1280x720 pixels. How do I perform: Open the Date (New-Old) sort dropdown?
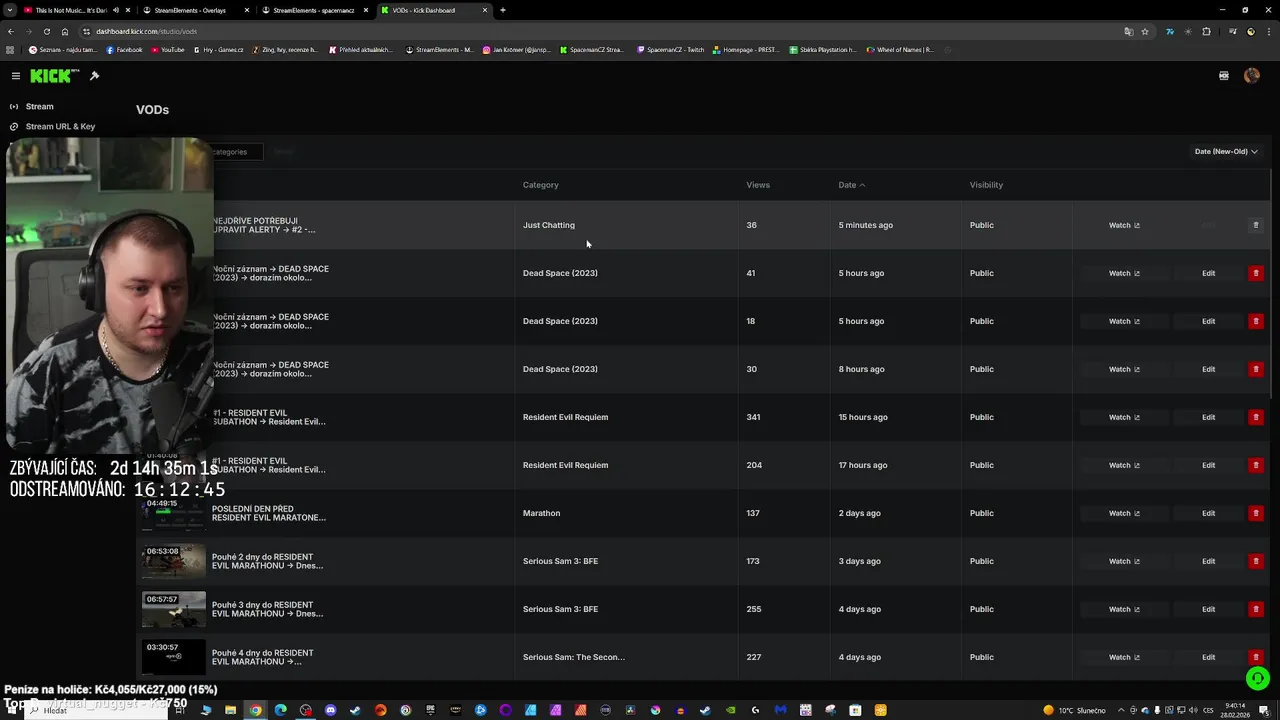[x=1226, y=151]
